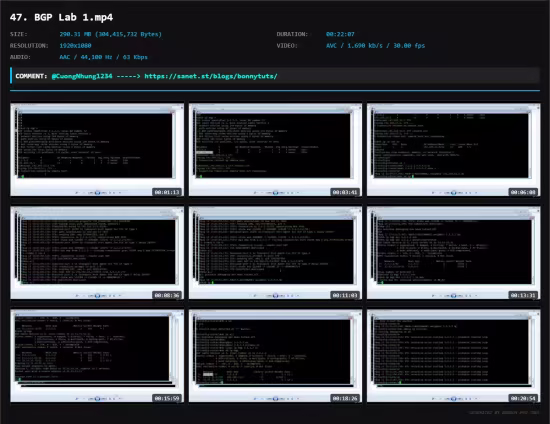Image resolution: width=550 pixels, height=424 pixels.
Task: Click the sanet.st/blogs/bonnytuts URL in the comment
Action: click(211, 76)
